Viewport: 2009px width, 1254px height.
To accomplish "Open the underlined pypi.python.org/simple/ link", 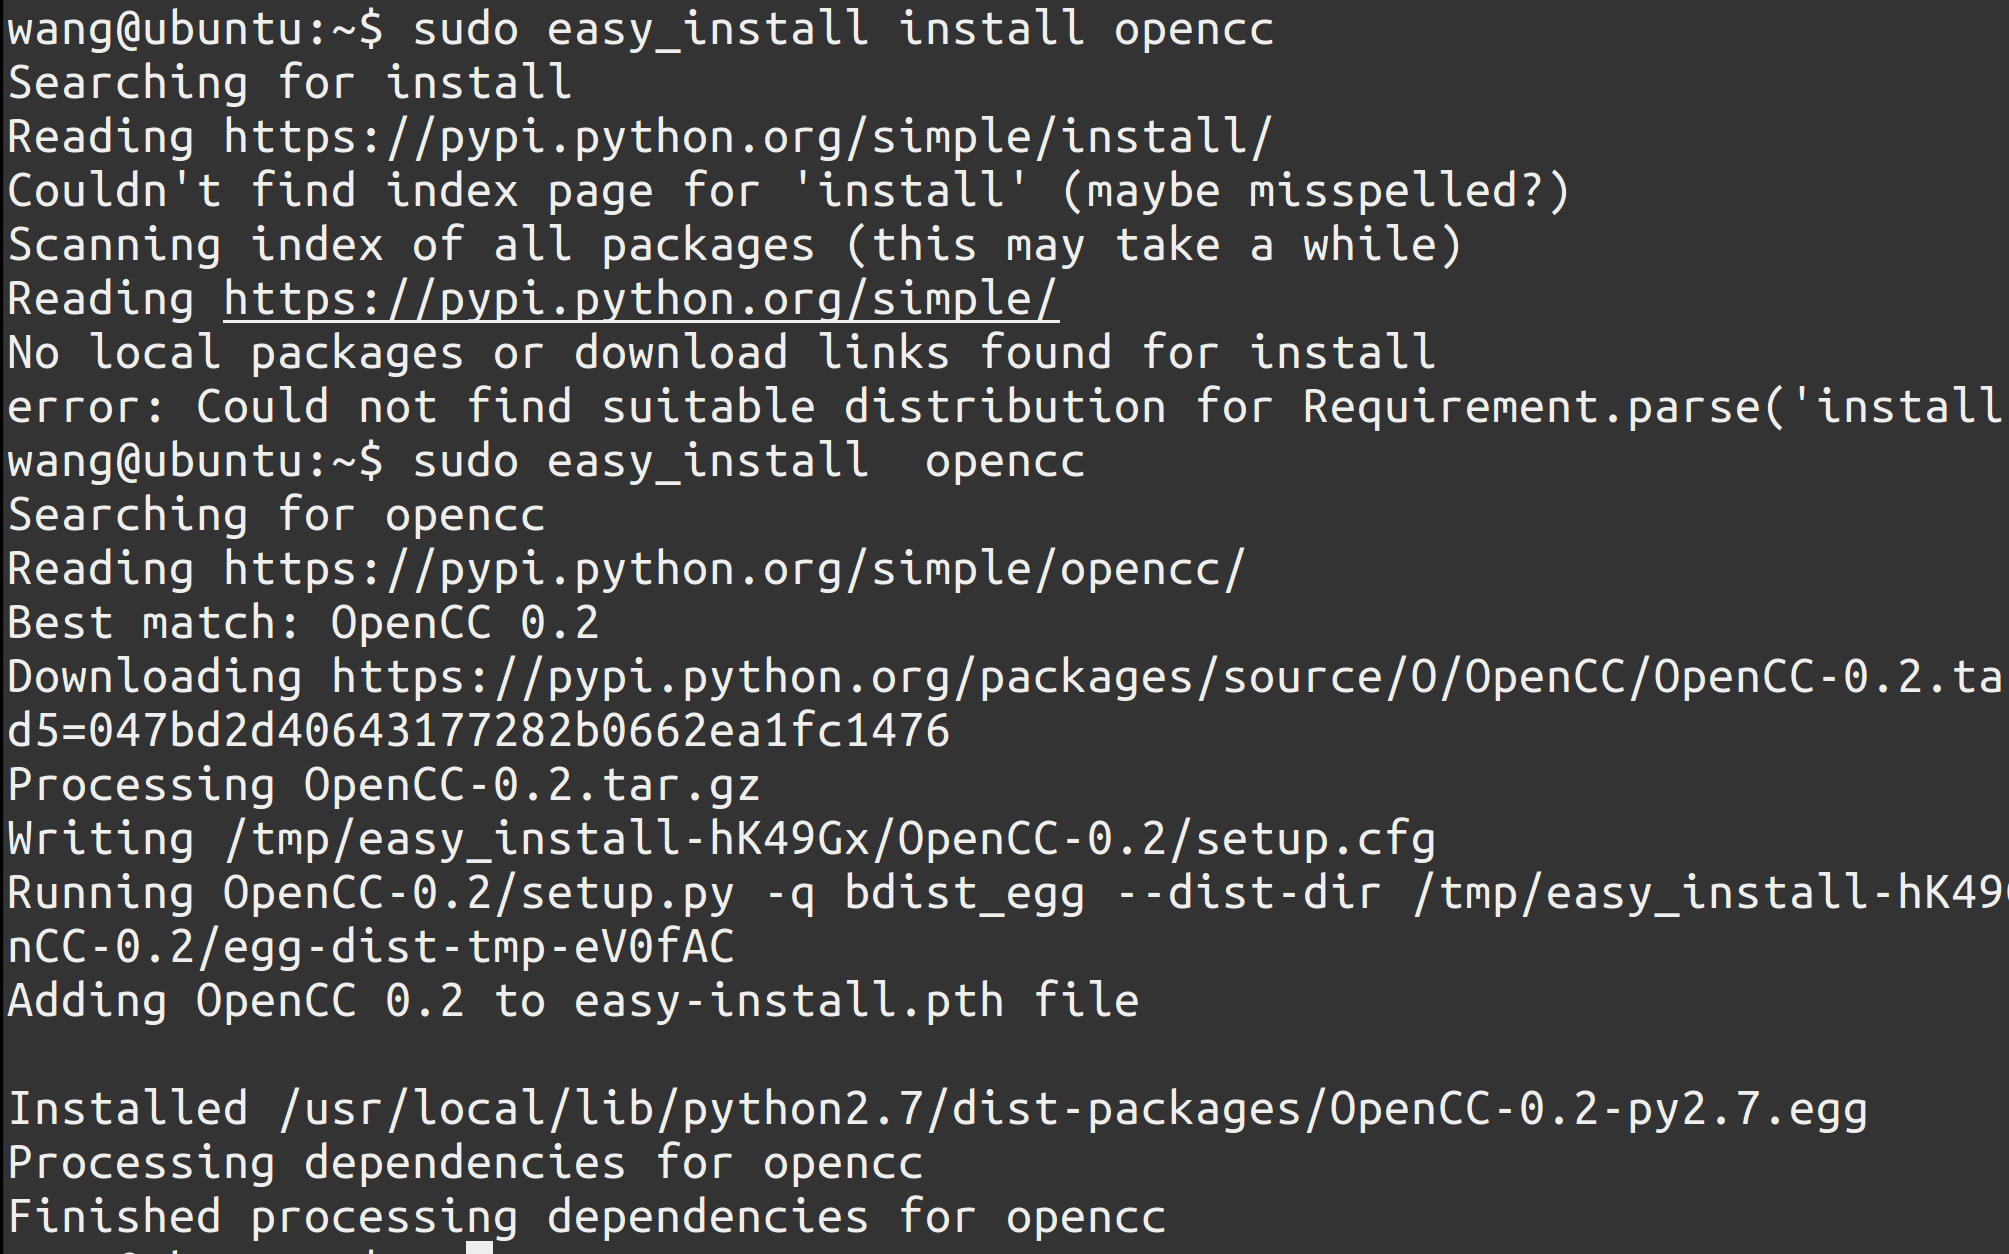I will (x=640, y=299).
